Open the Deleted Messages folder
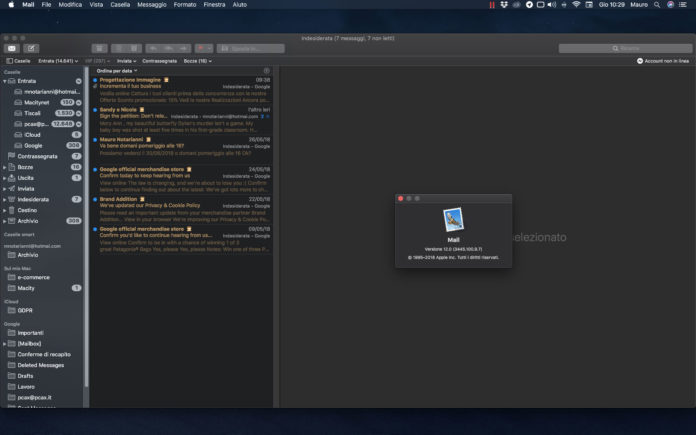696x435 pixels. [x=42, y=365]
